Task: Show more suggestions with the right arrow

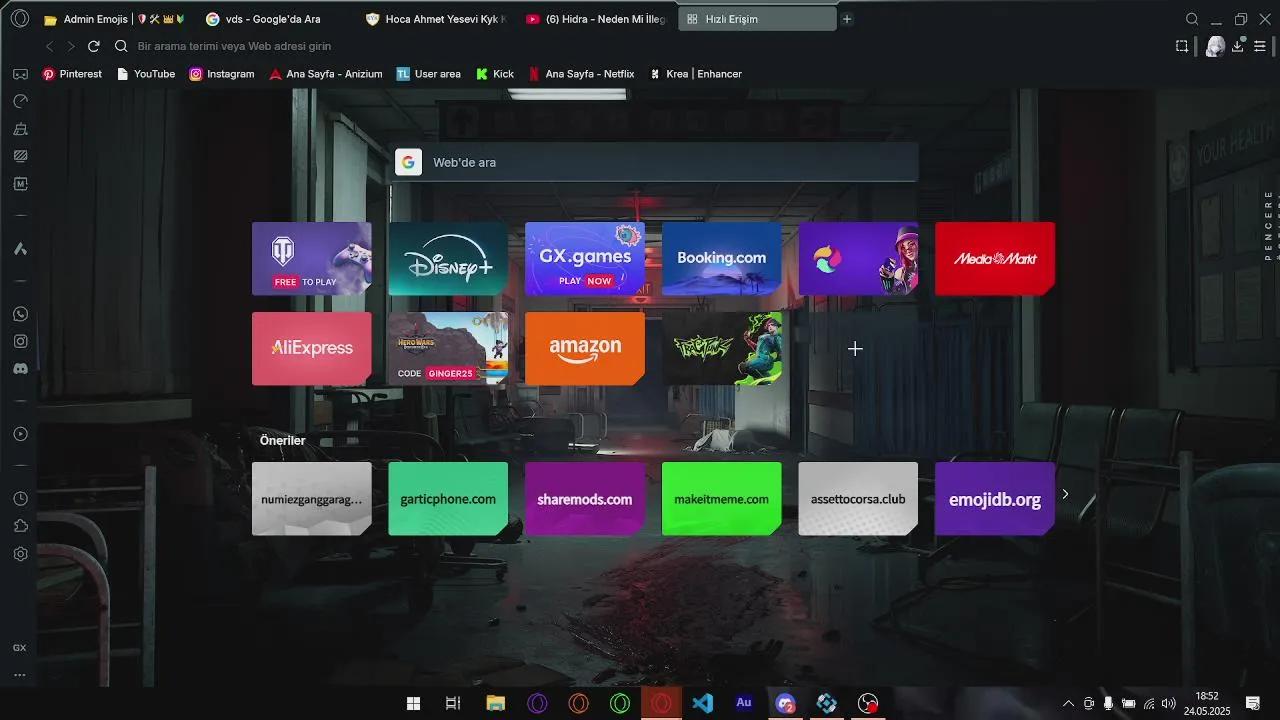Action: (1065, 494)
